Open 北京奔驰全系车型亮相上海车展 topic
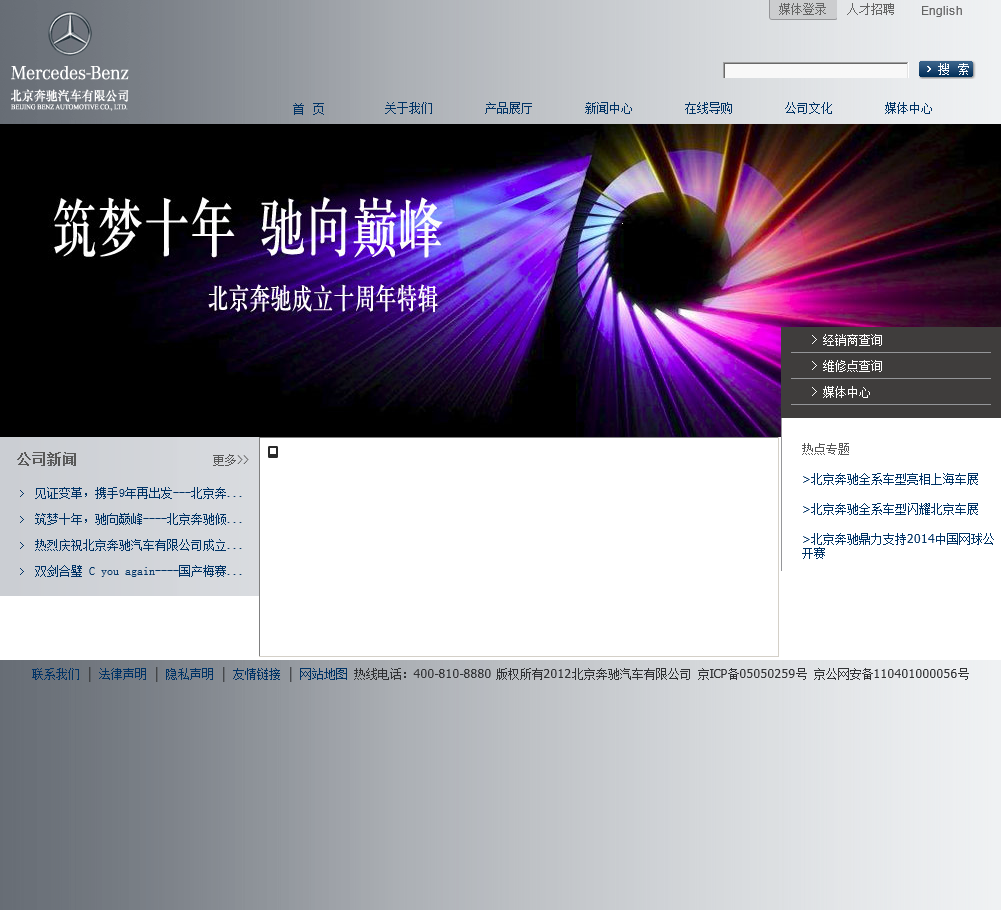Image resolution: width=1001 pixels, height=910 pixels. [890, 480]
